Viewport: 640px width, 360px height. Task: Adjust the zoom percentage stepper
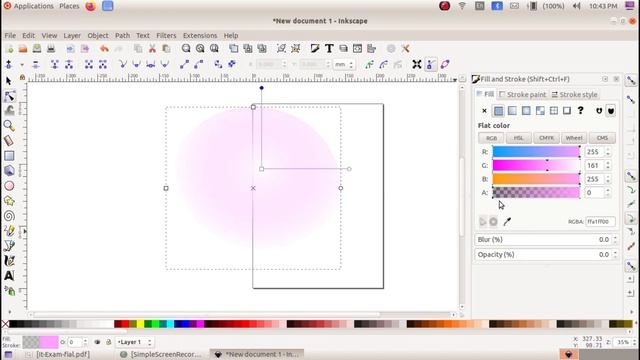click(634, 342)
